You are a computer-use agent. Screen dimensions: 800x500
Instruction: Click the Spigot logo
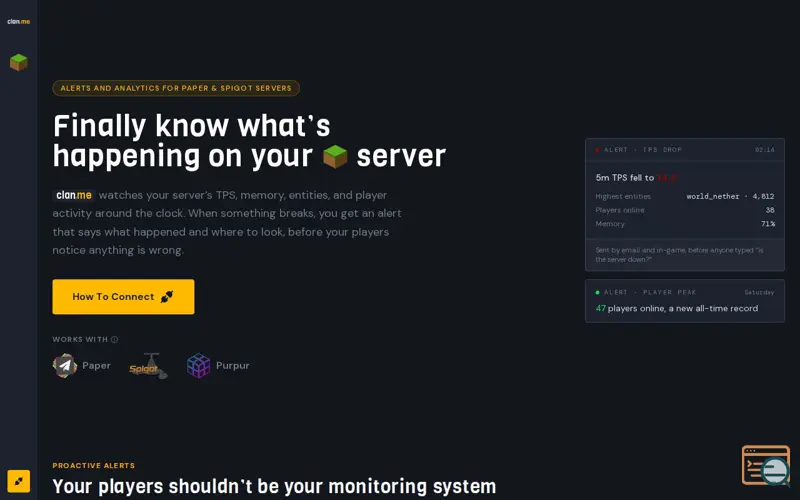coord(148,366)
